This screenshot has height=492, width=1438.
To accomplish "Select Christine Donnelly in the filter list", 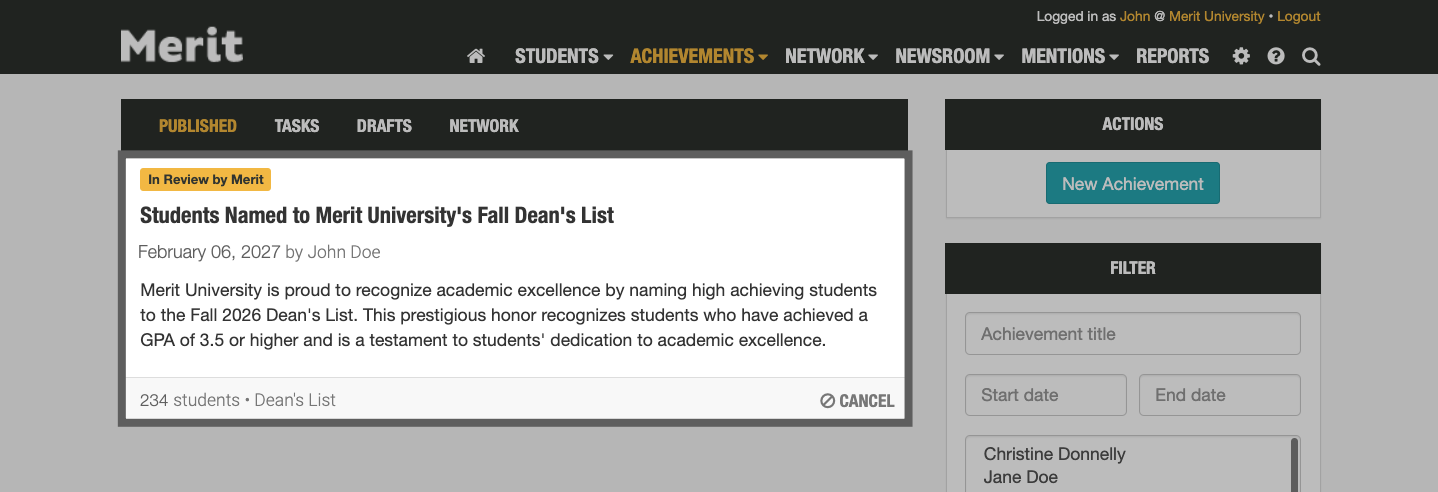I will 1054,454.
